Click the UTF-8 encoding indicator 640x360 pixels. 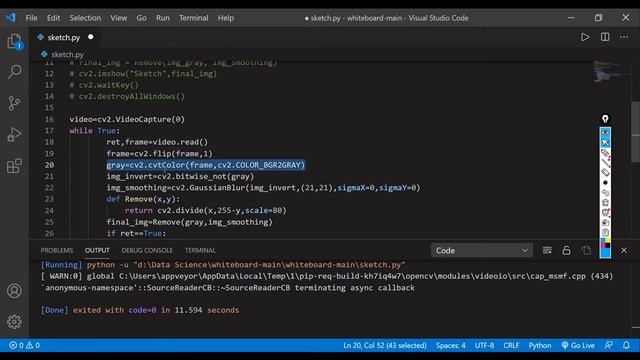coord(484,345)
